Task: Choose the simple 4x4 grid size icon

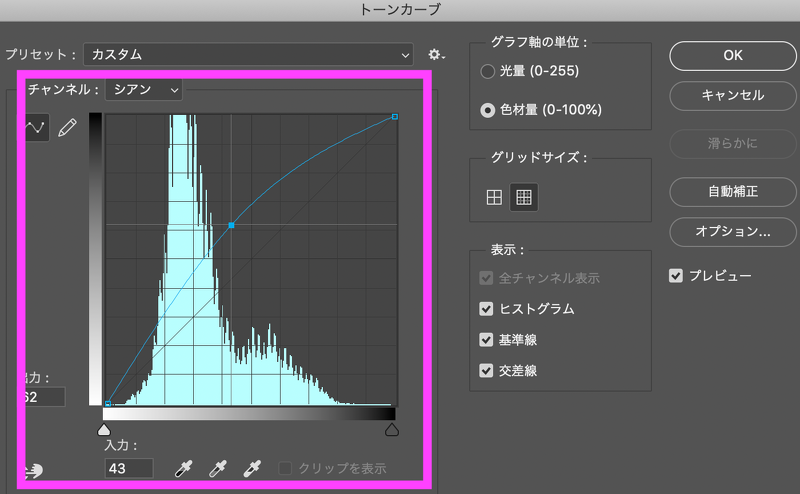Action: click(494, 197)
